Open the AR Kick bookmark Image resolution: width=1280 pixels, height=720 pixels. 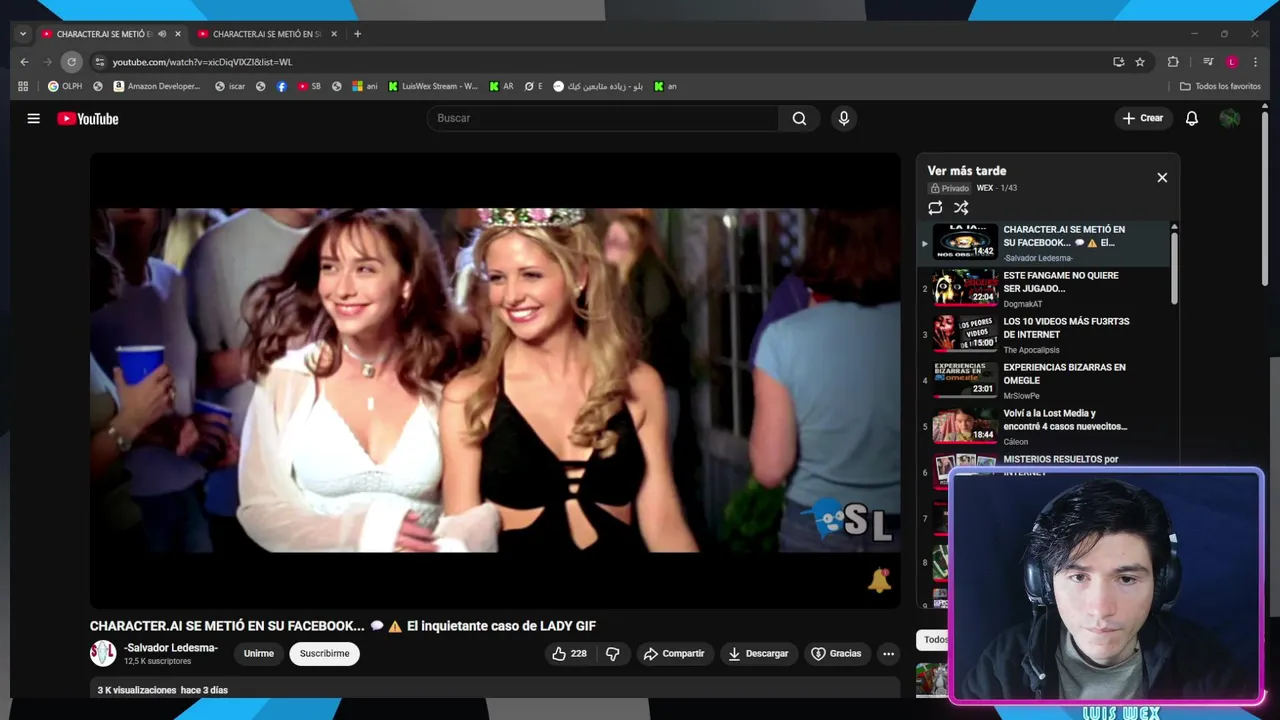click(x=501, y=86)
